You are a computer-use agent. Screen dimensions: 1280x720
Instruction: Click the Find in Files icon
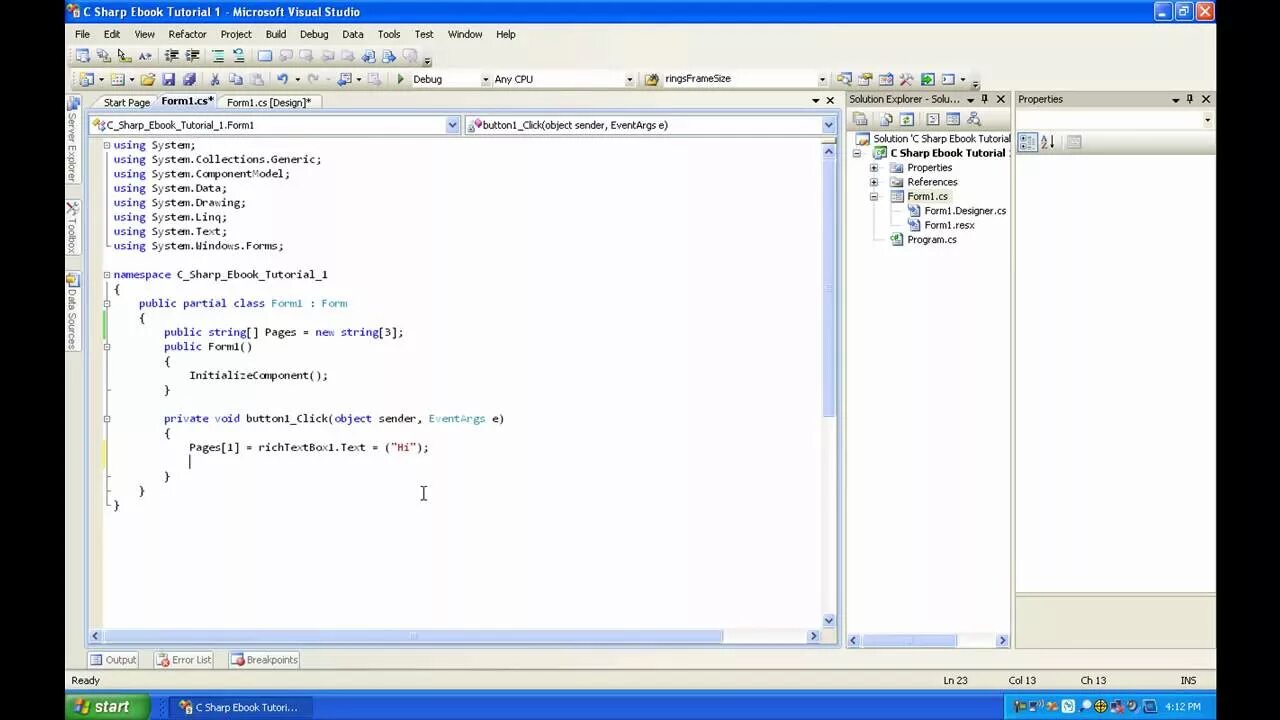point(651,79)
